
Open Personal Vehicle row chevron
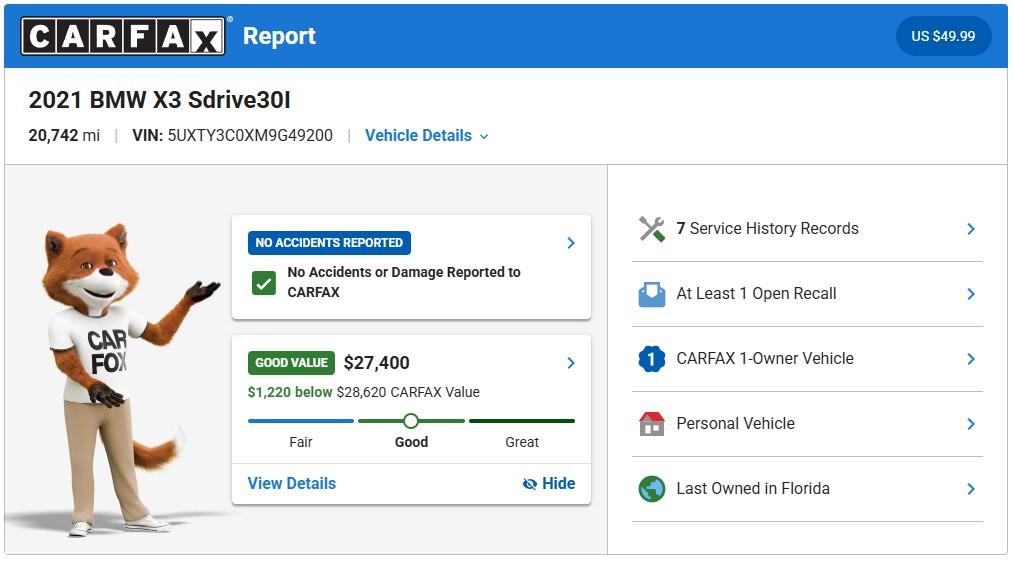point(971,424)
